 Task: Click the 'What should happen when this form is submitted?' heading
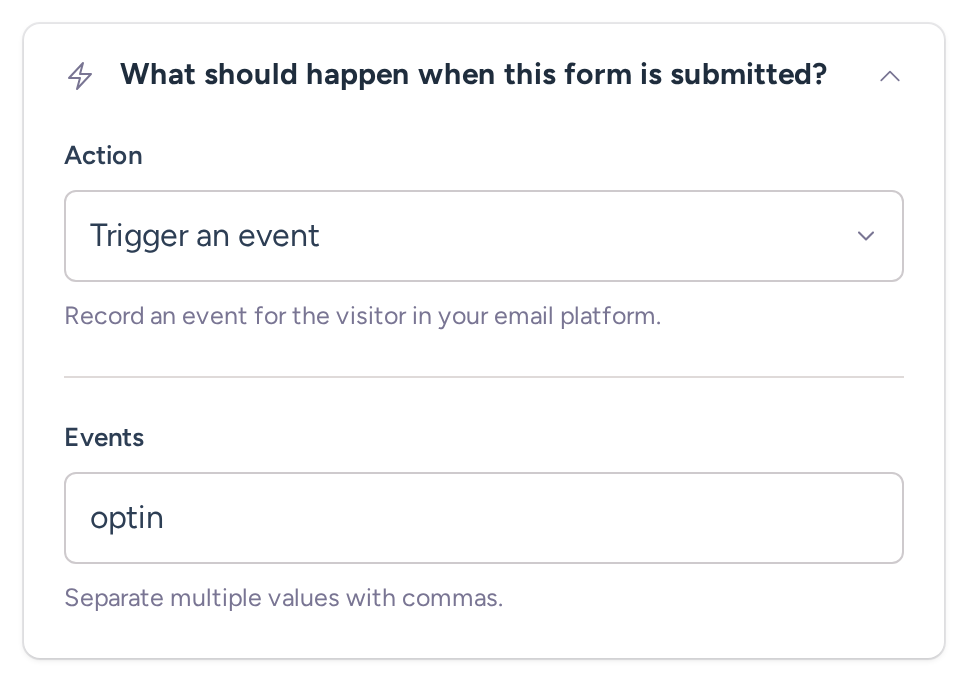[x=474, y=75]
